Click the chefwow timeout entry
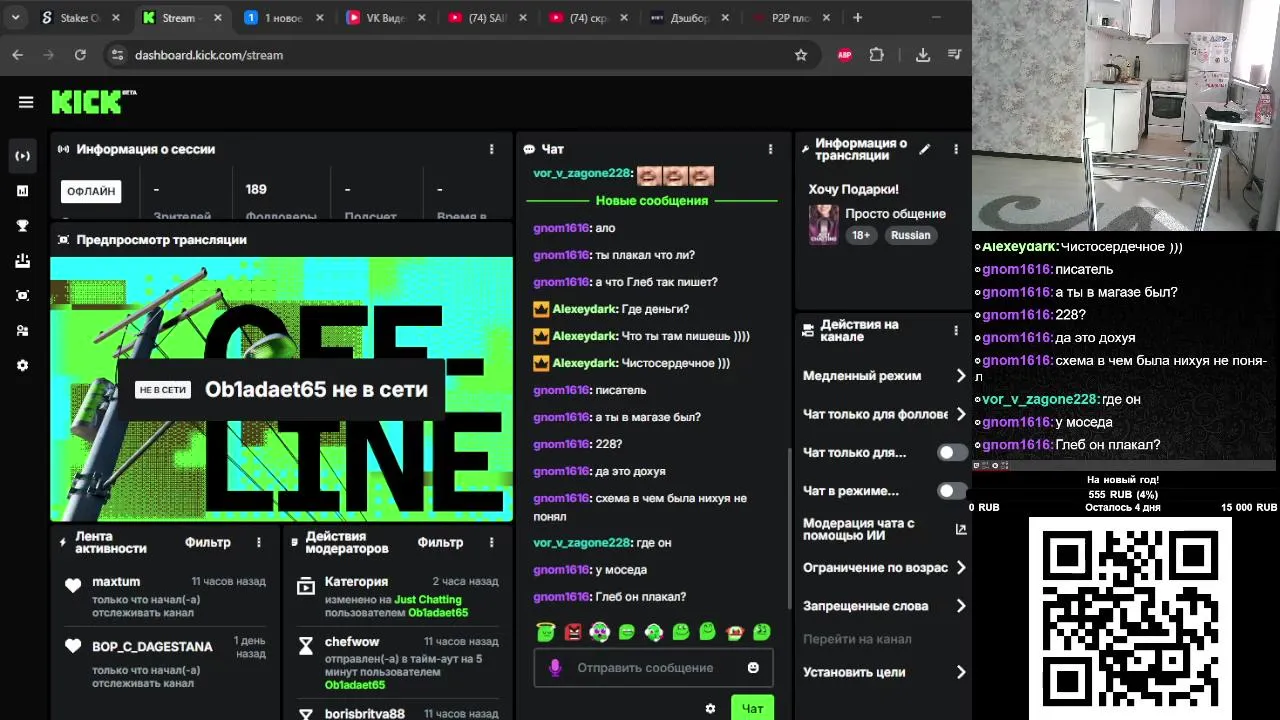This screenshot has height=720, width=1280. (x=398, y=661)
